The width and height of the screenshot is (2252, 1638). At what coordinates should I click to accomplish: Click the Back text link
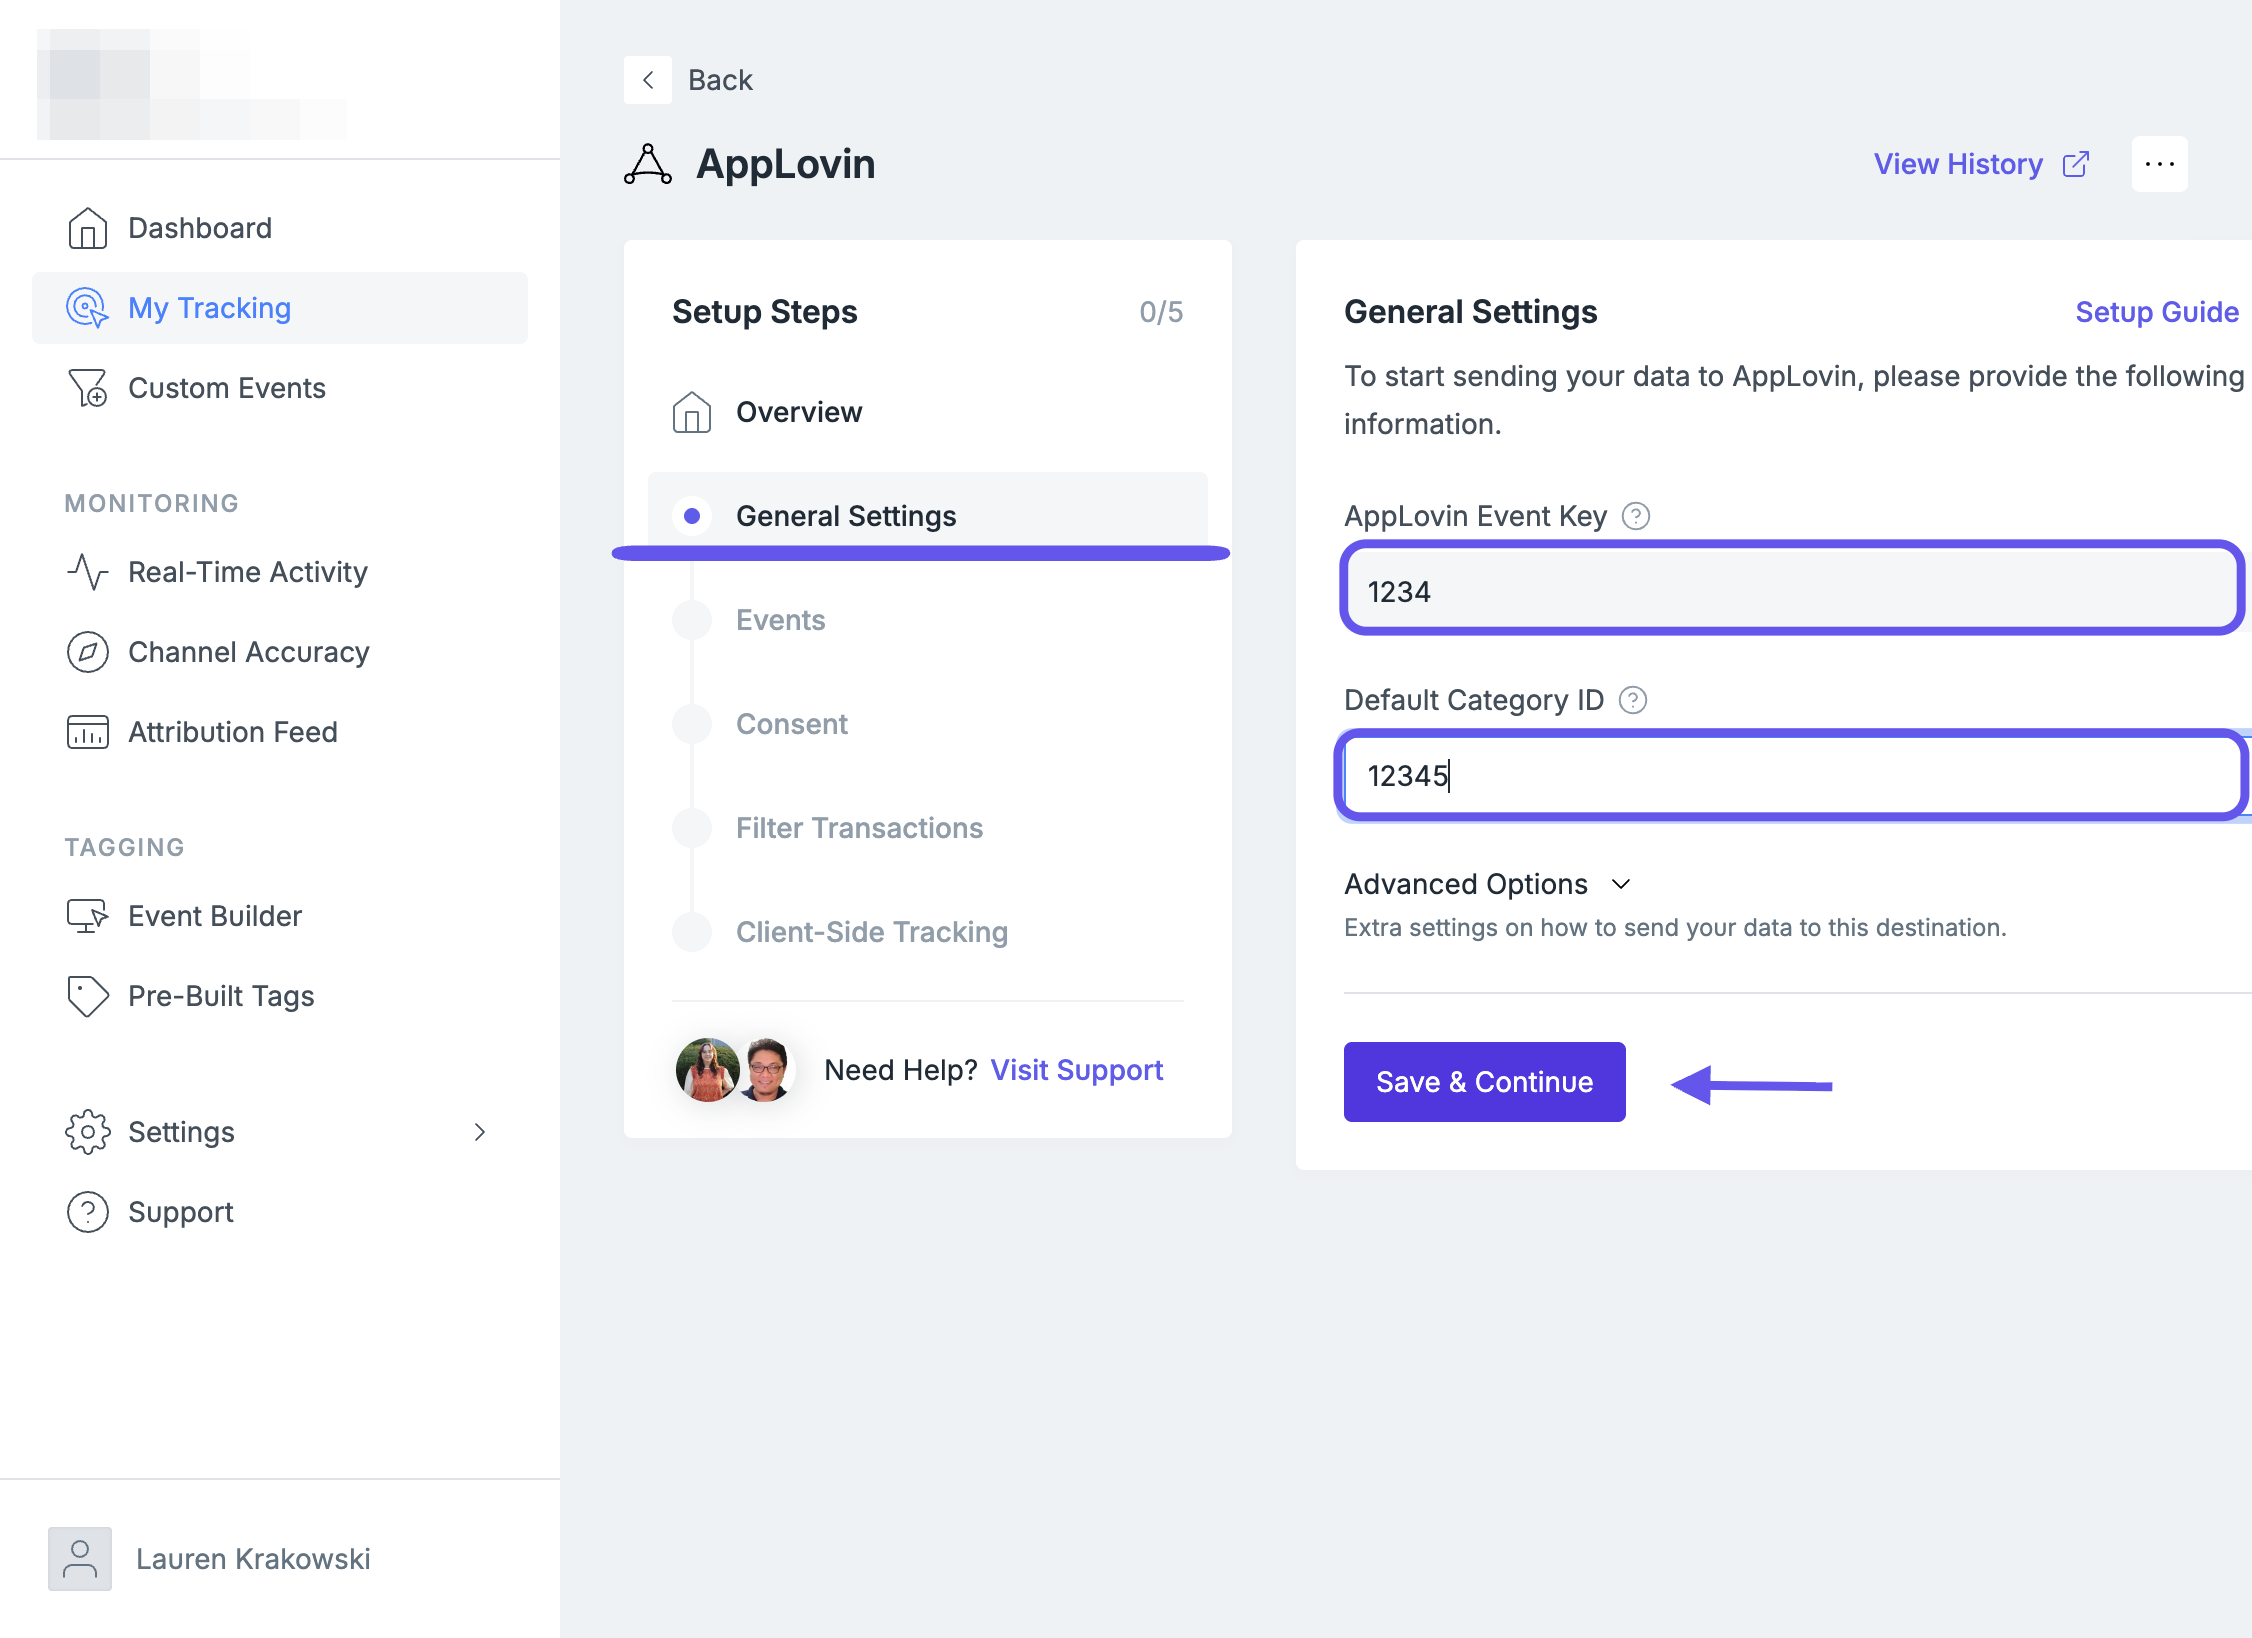pos(720,80)
